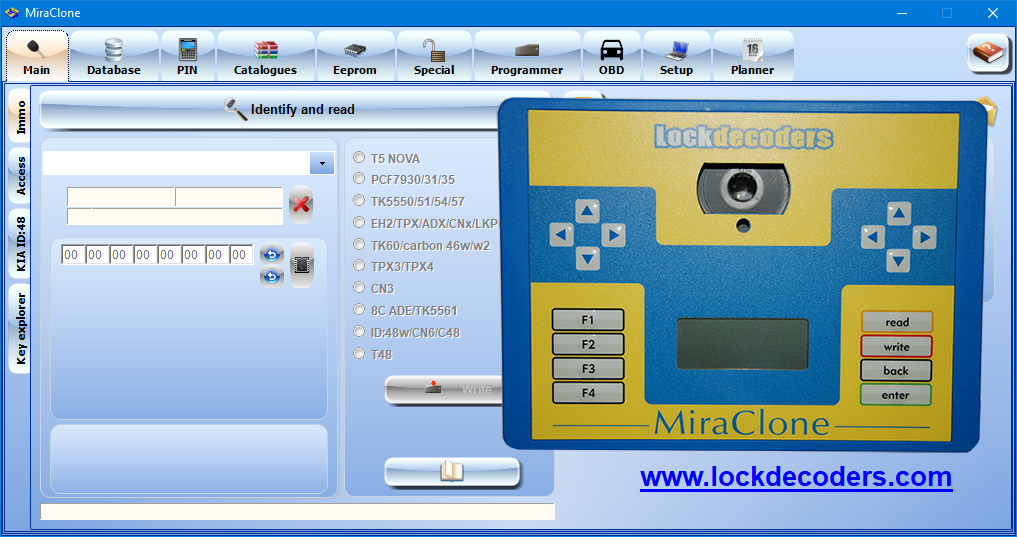Viewport: 1017px width, 537px height.
Task: Click the first 00 hex byte field
Action: coord(72,255)
